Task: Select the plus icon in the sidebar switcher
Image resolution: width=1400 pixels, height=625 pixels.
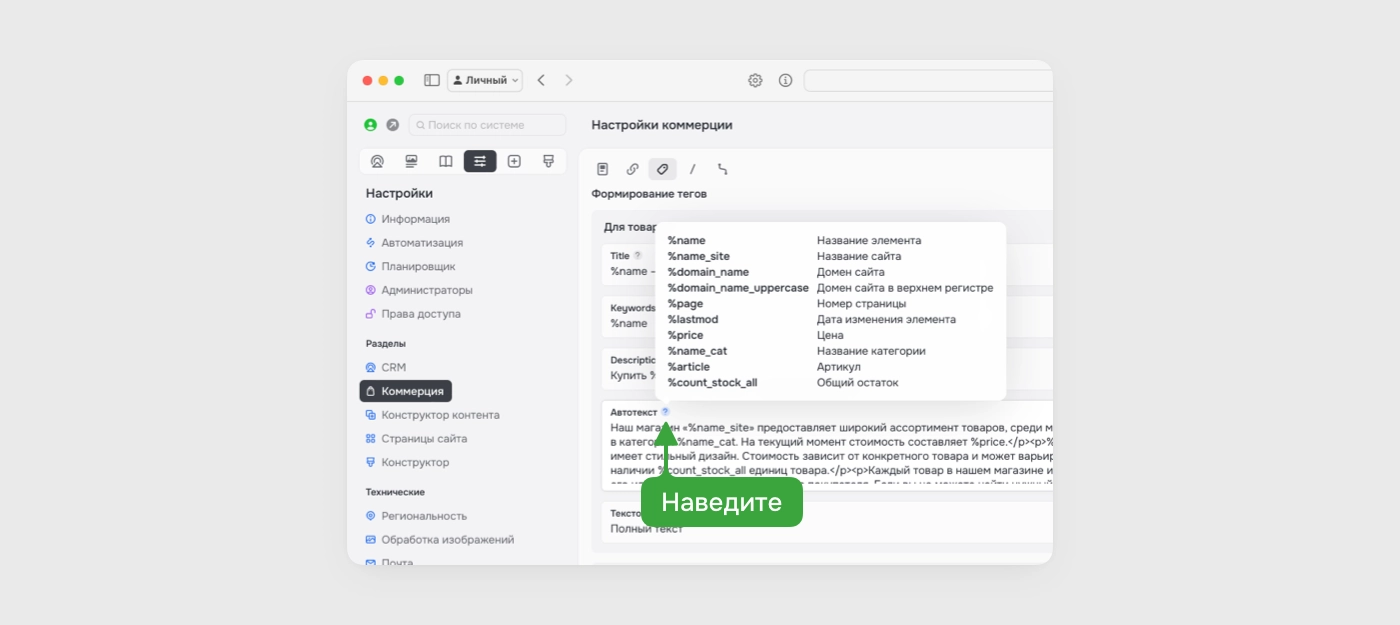Action: 514,160
